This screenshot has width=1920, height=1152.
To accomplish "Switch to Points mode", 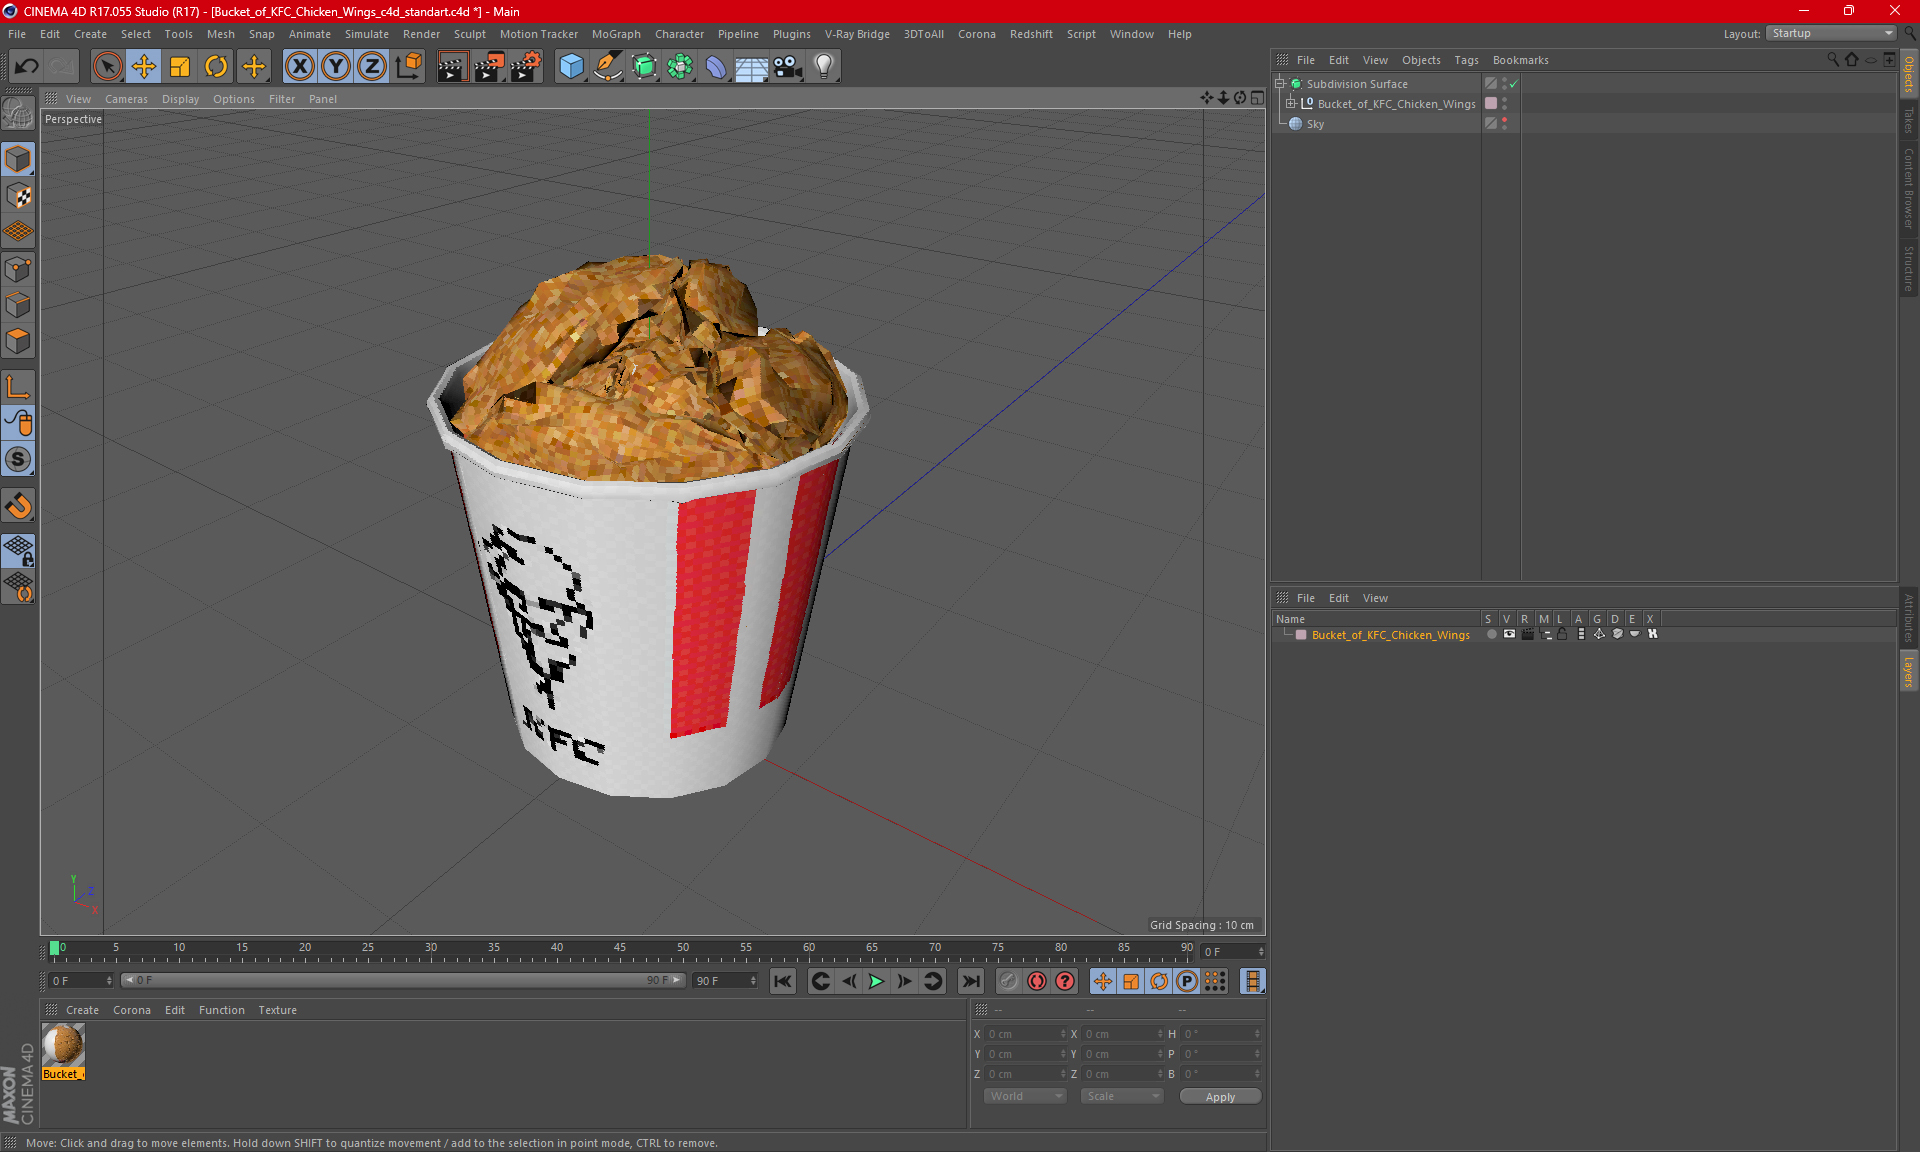I will click(18, 269).
